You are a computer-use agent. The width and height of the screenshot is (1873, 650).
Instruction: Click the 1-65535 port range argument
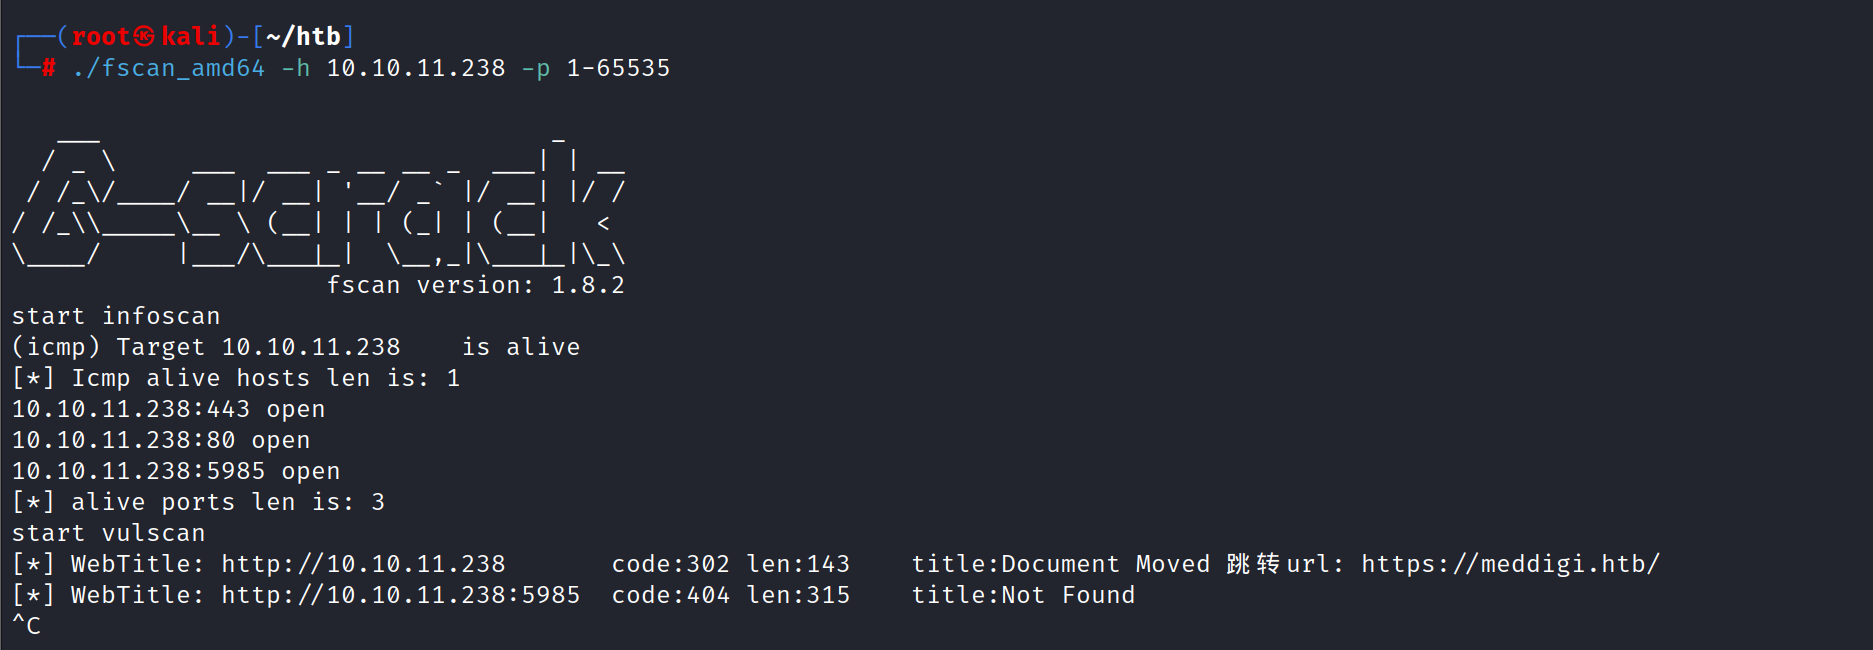(x=618, y=68)
